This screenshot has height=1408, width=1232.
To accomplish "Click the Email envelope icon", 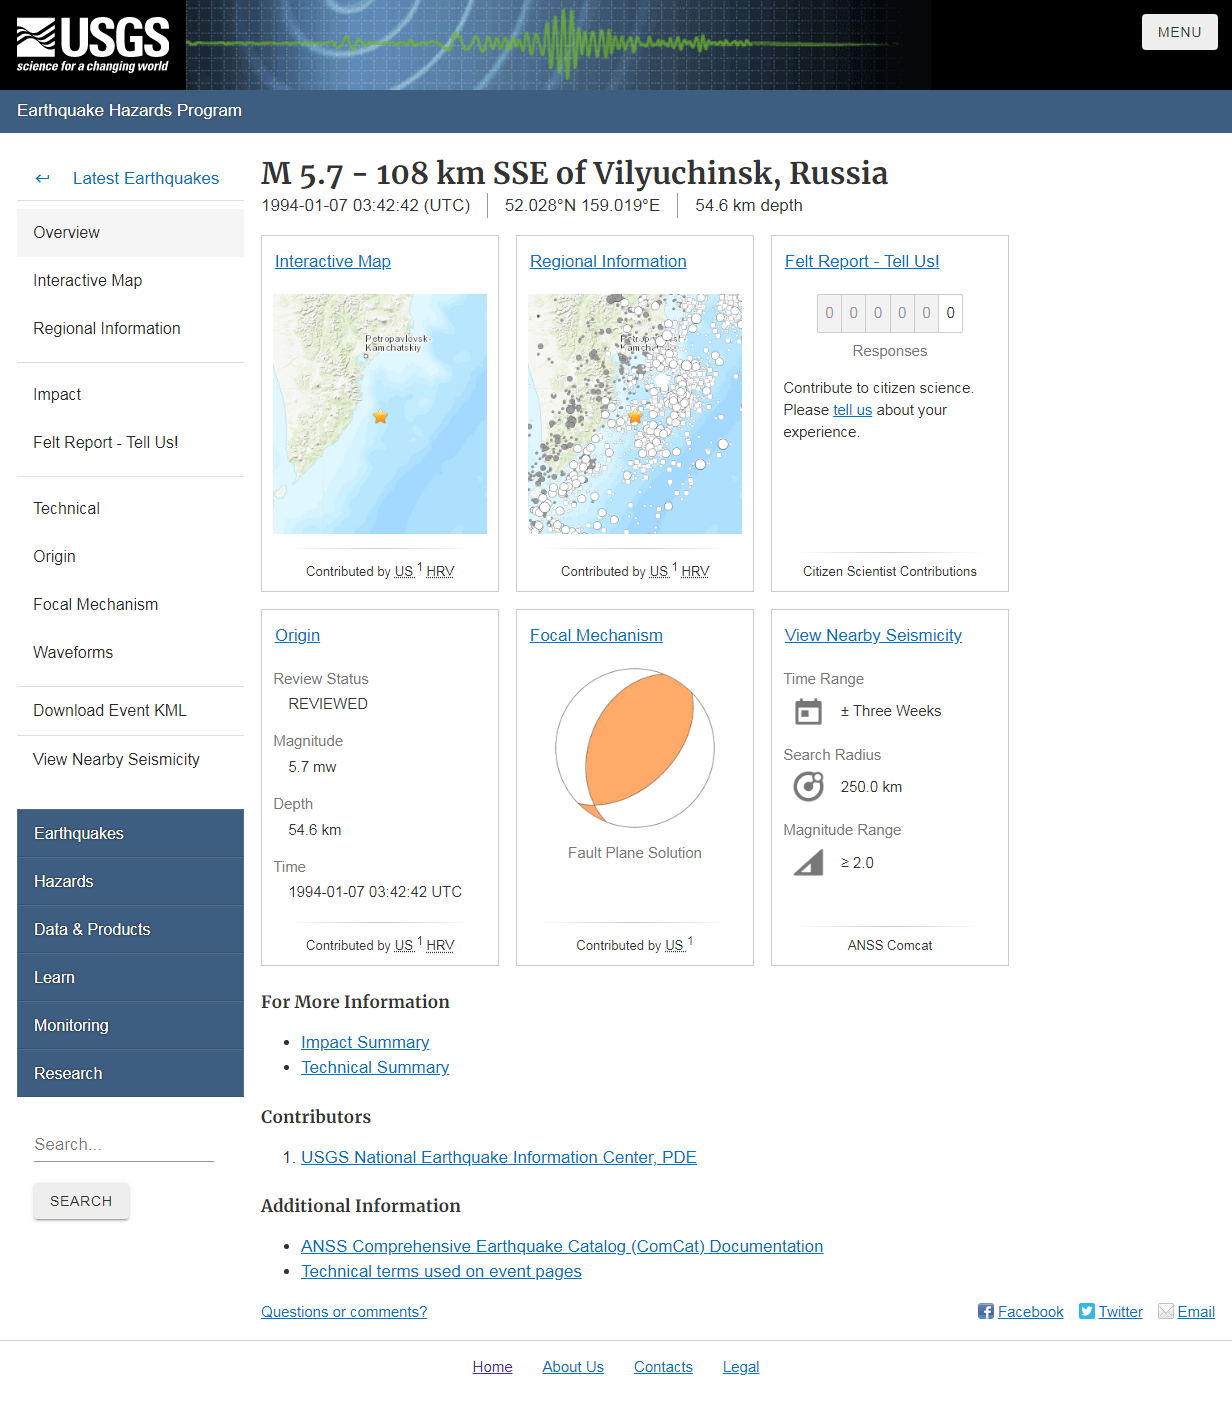I will click(1166, 1311).
